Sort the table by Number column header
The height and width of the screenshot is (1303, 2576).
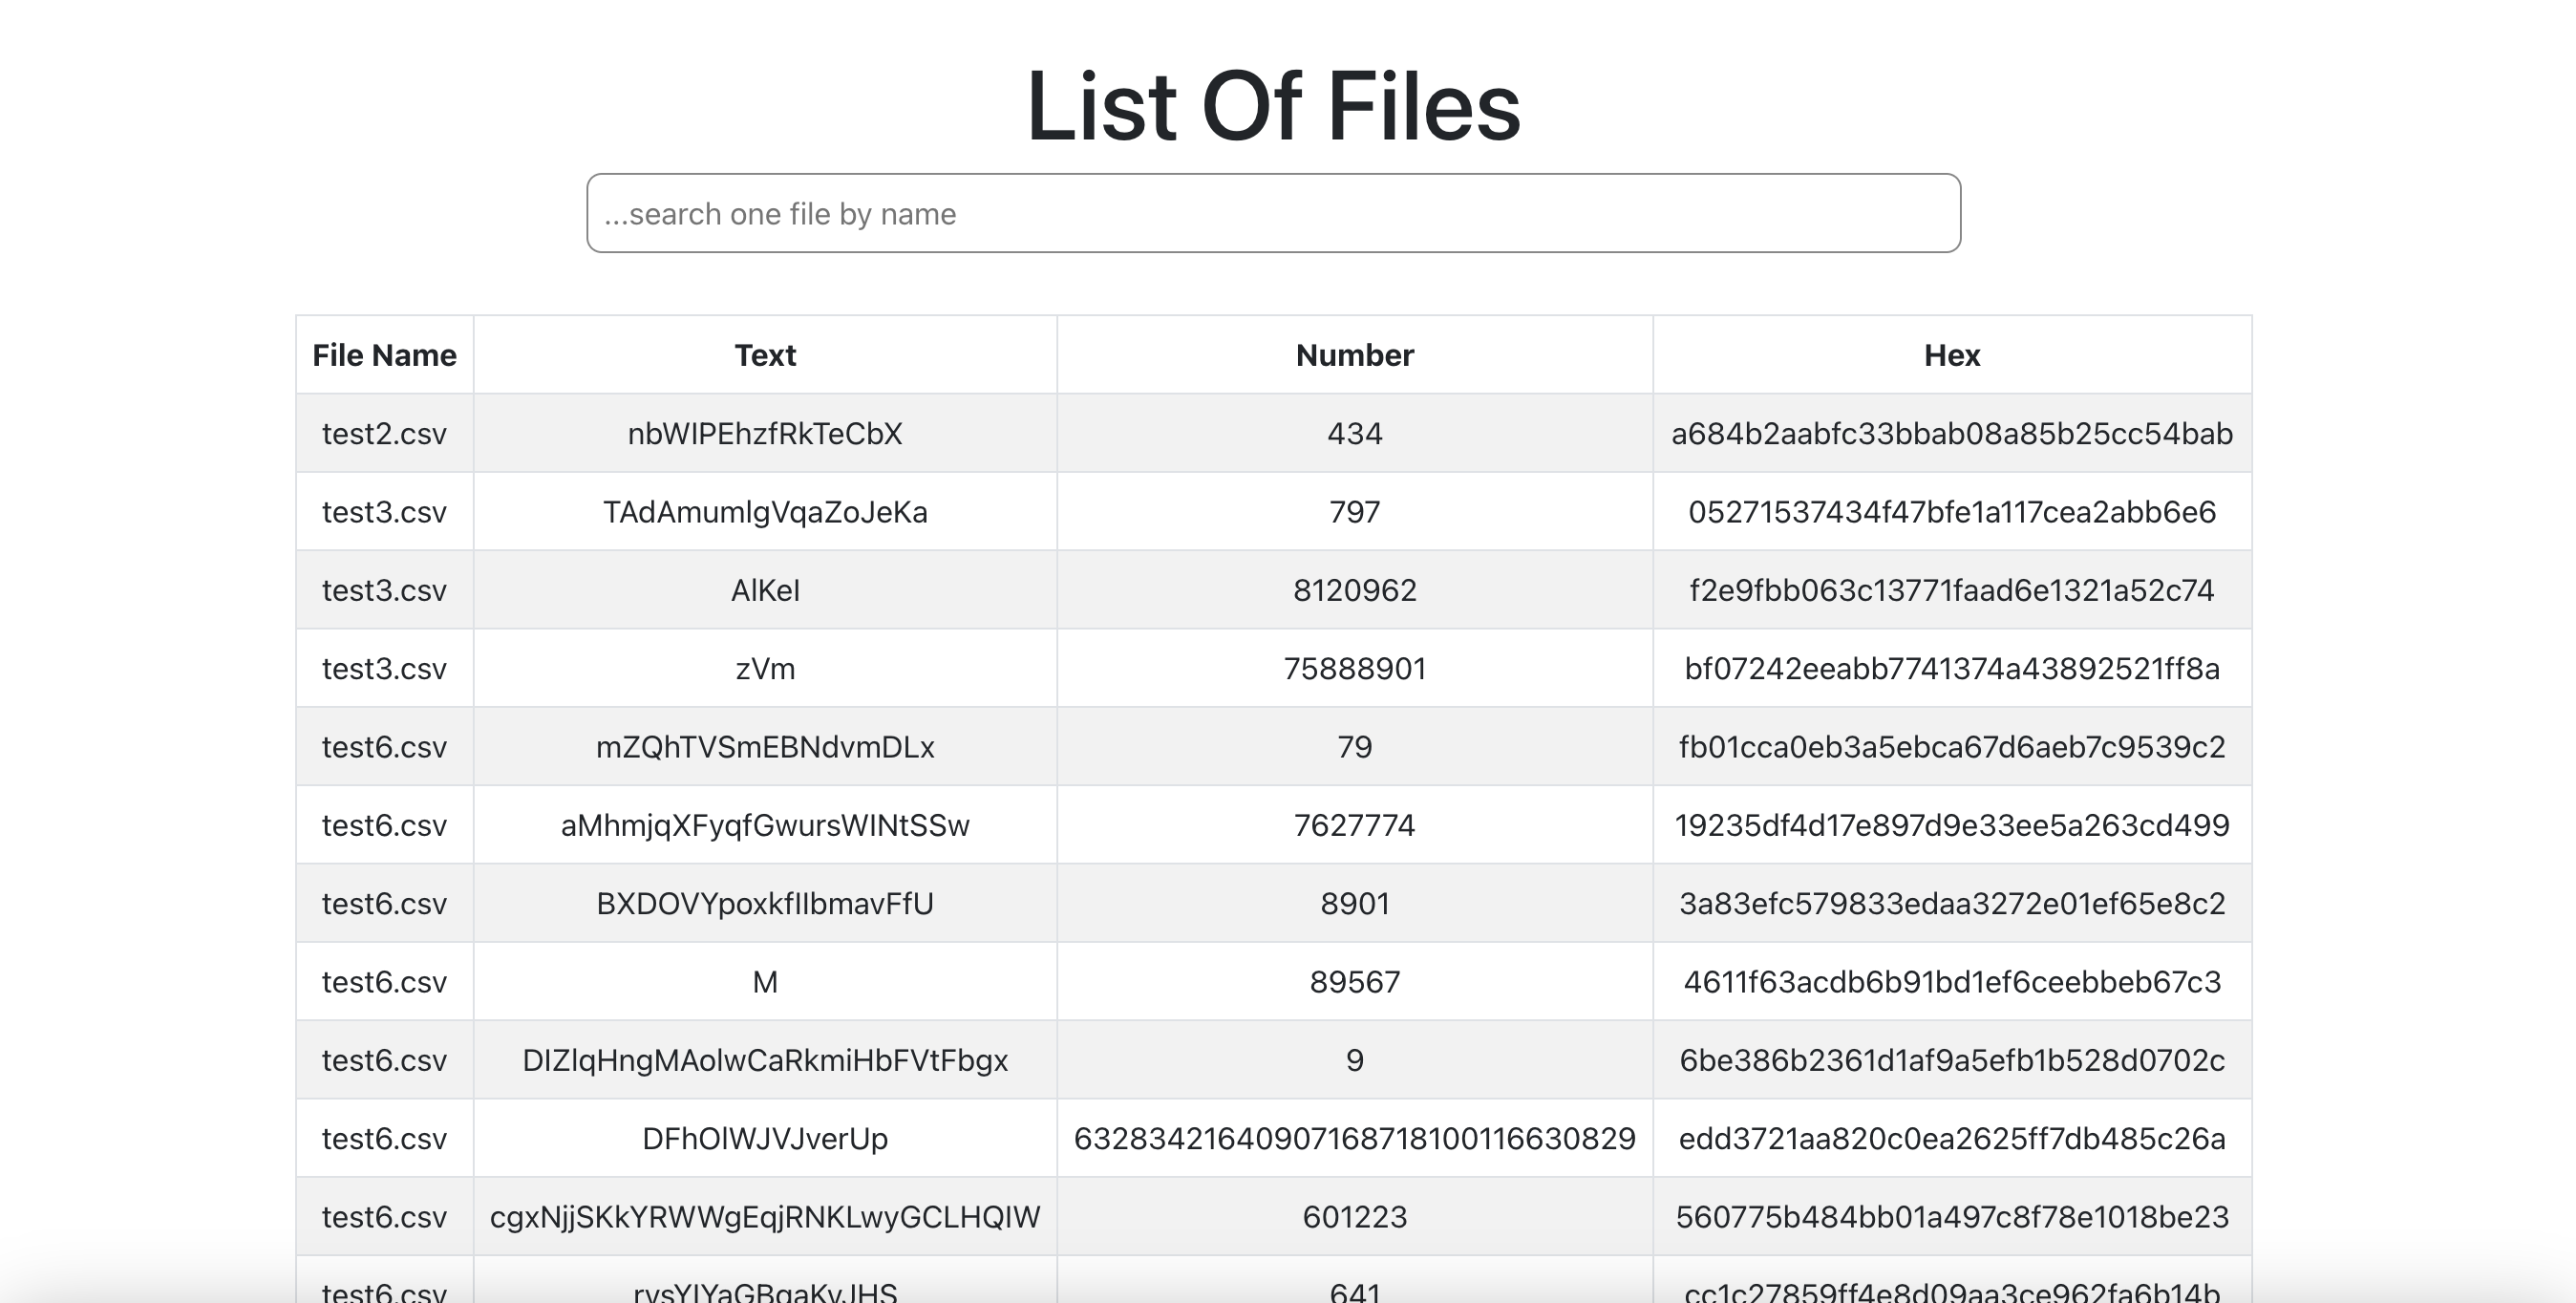[x=1352, y=354]
